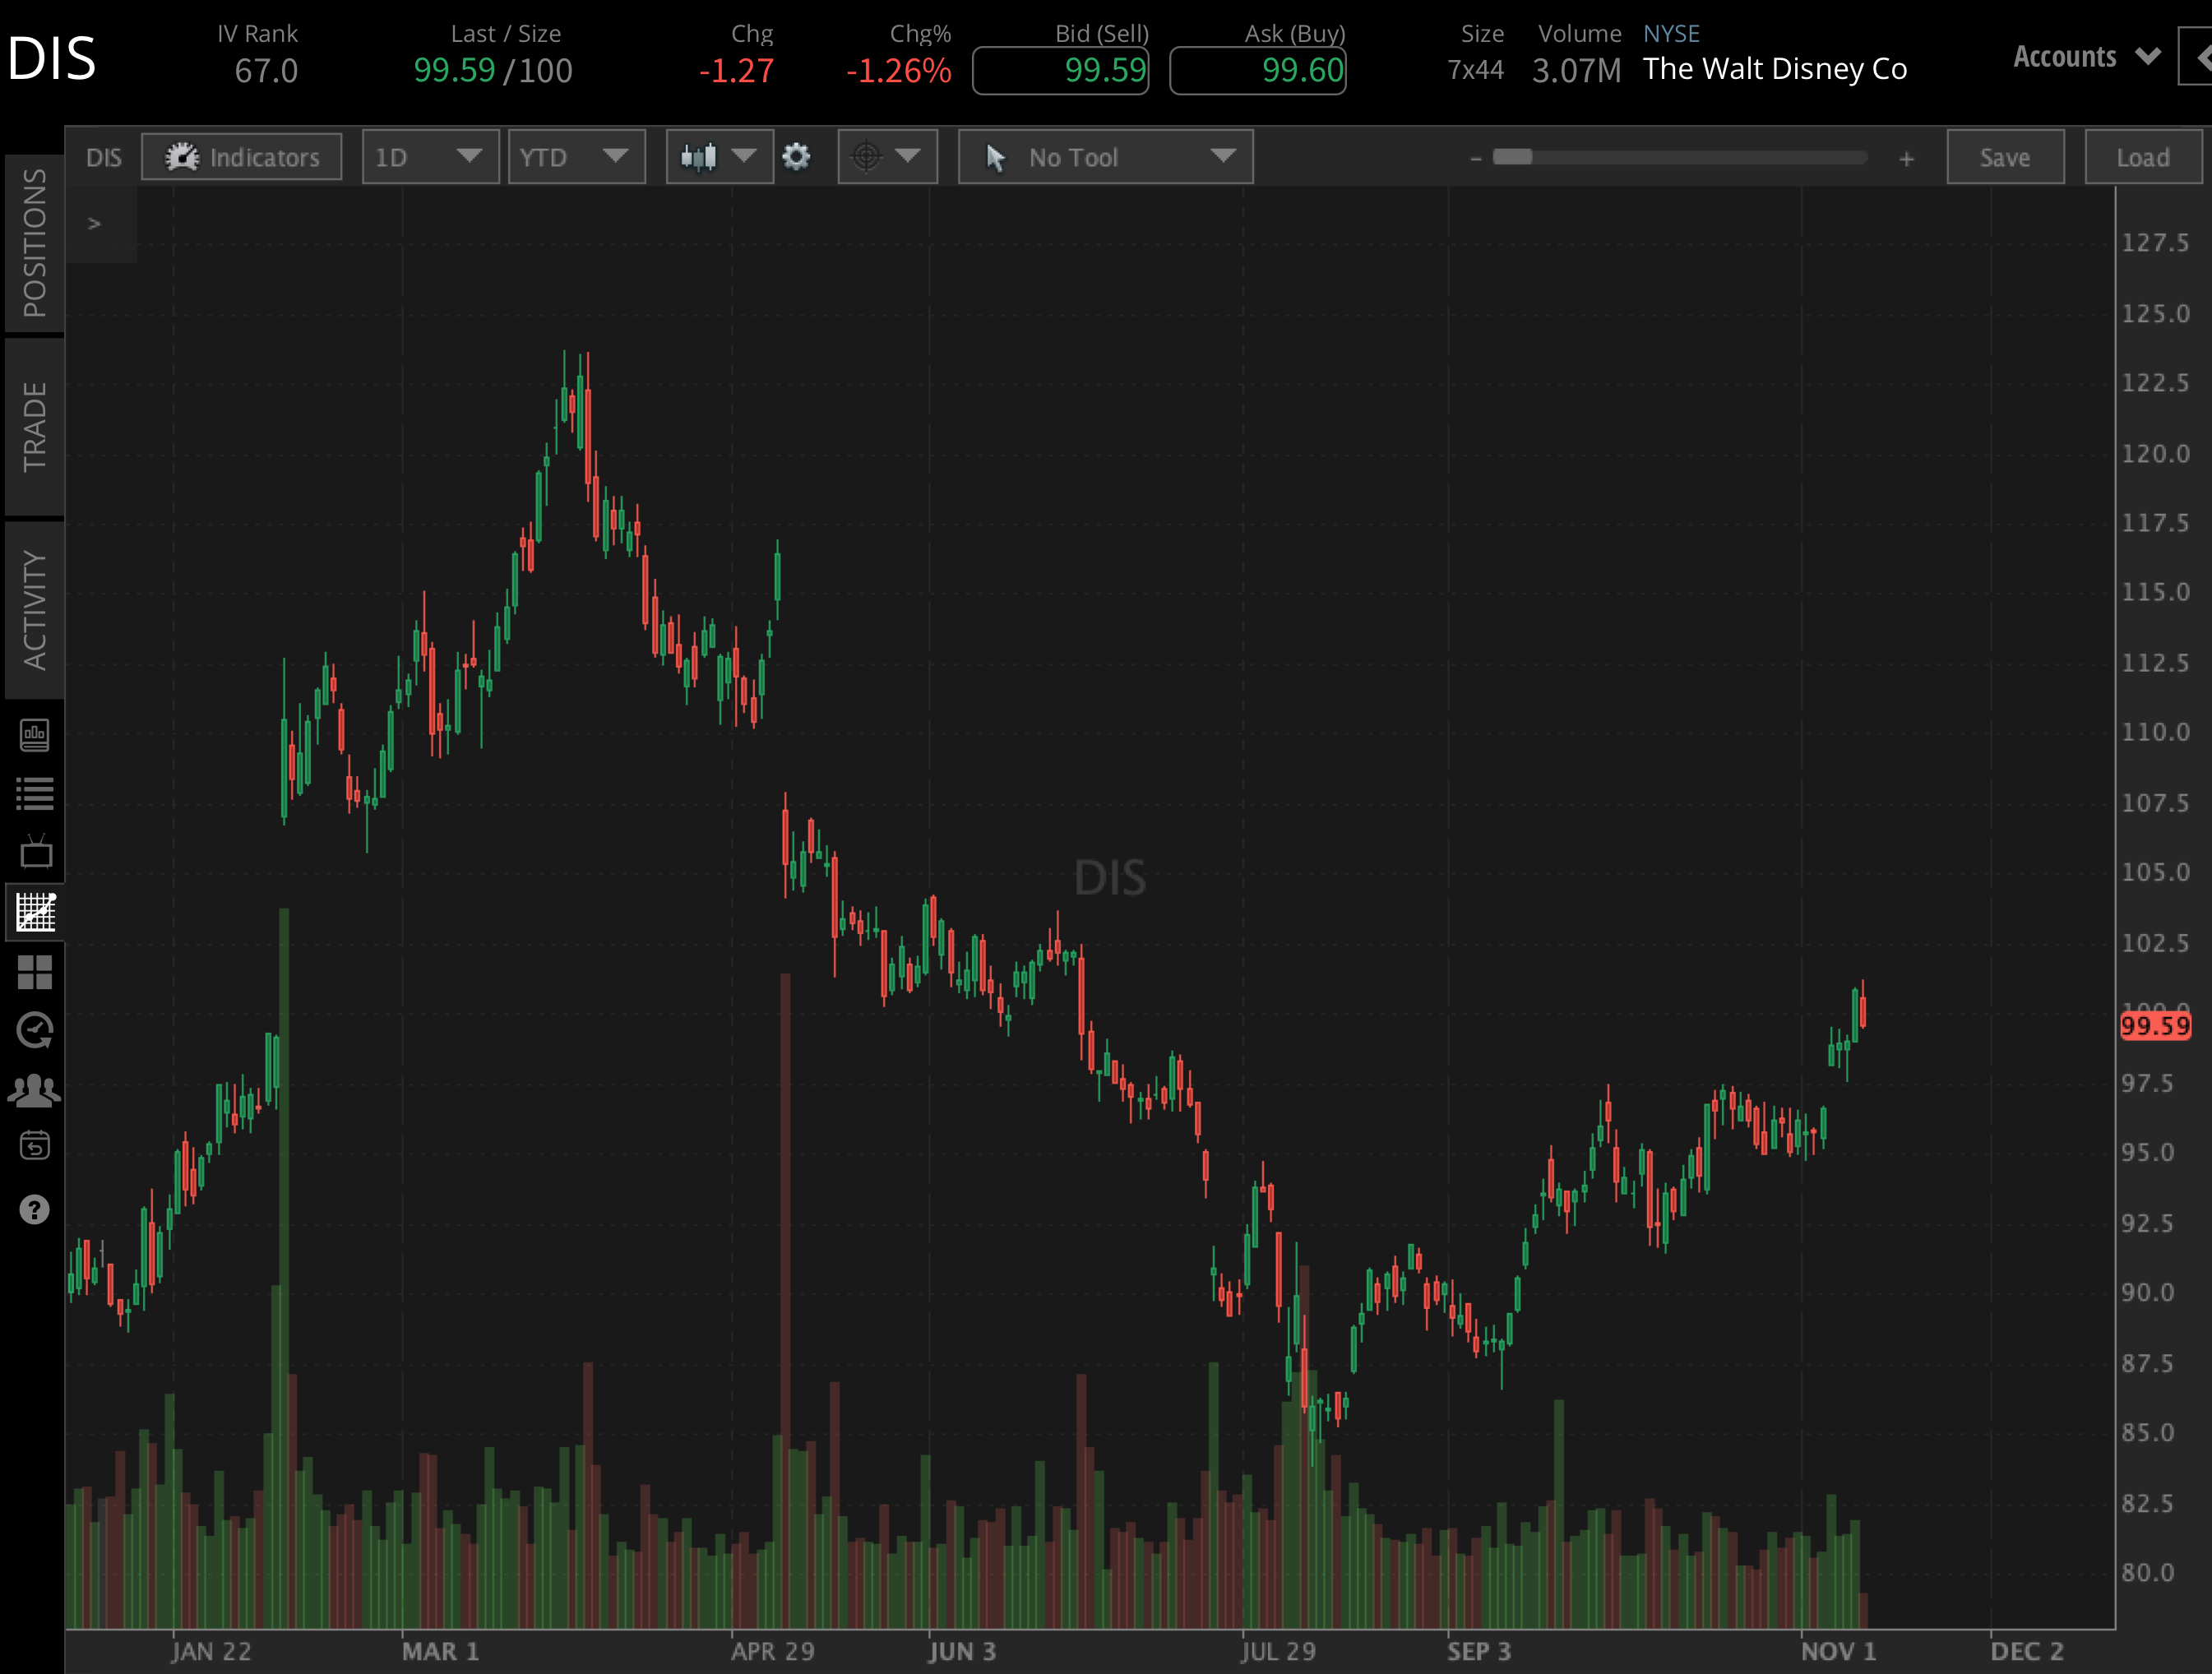Click the Indicators button
2212x1674 pixels.
tap(242, 157)
